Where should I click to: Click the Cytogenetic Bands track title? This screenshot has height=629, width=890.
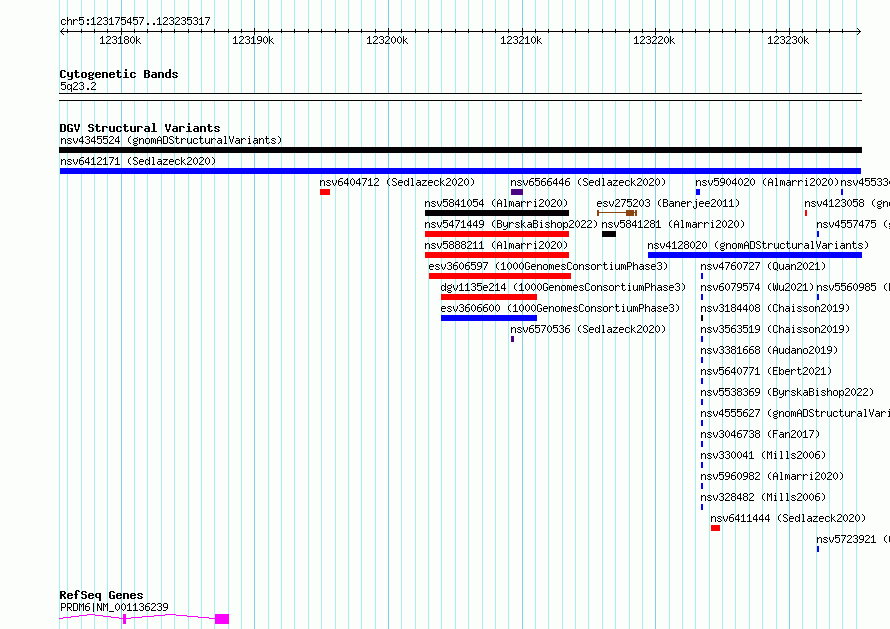(x=119, y=74)
